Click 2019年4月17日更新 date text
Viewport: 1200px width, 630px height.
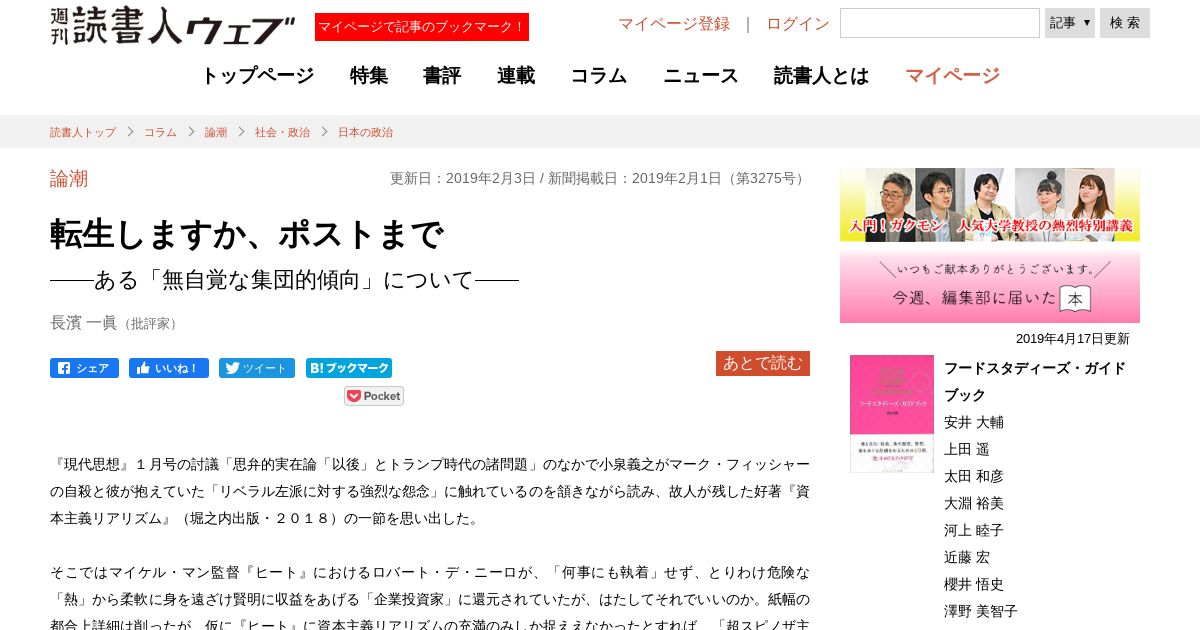click(x=1073, y=339)
